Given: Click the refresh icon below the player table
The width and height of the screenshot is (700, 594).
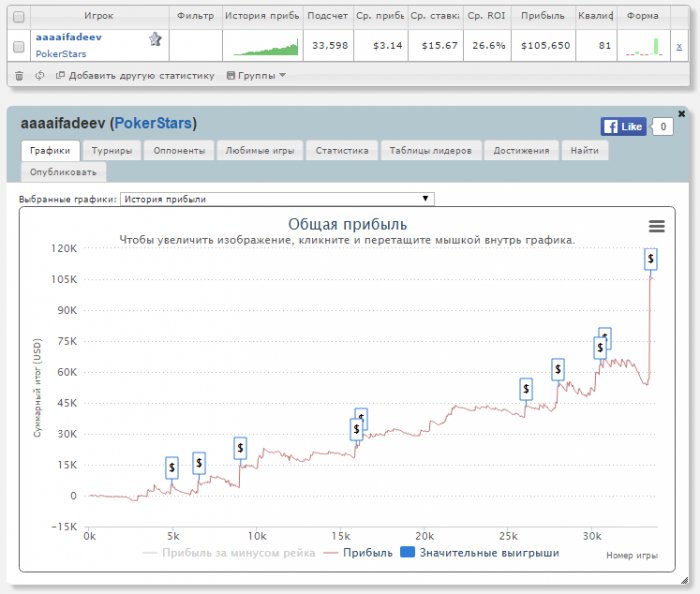Looking at the screenshot, I should [x=39, y=75].
